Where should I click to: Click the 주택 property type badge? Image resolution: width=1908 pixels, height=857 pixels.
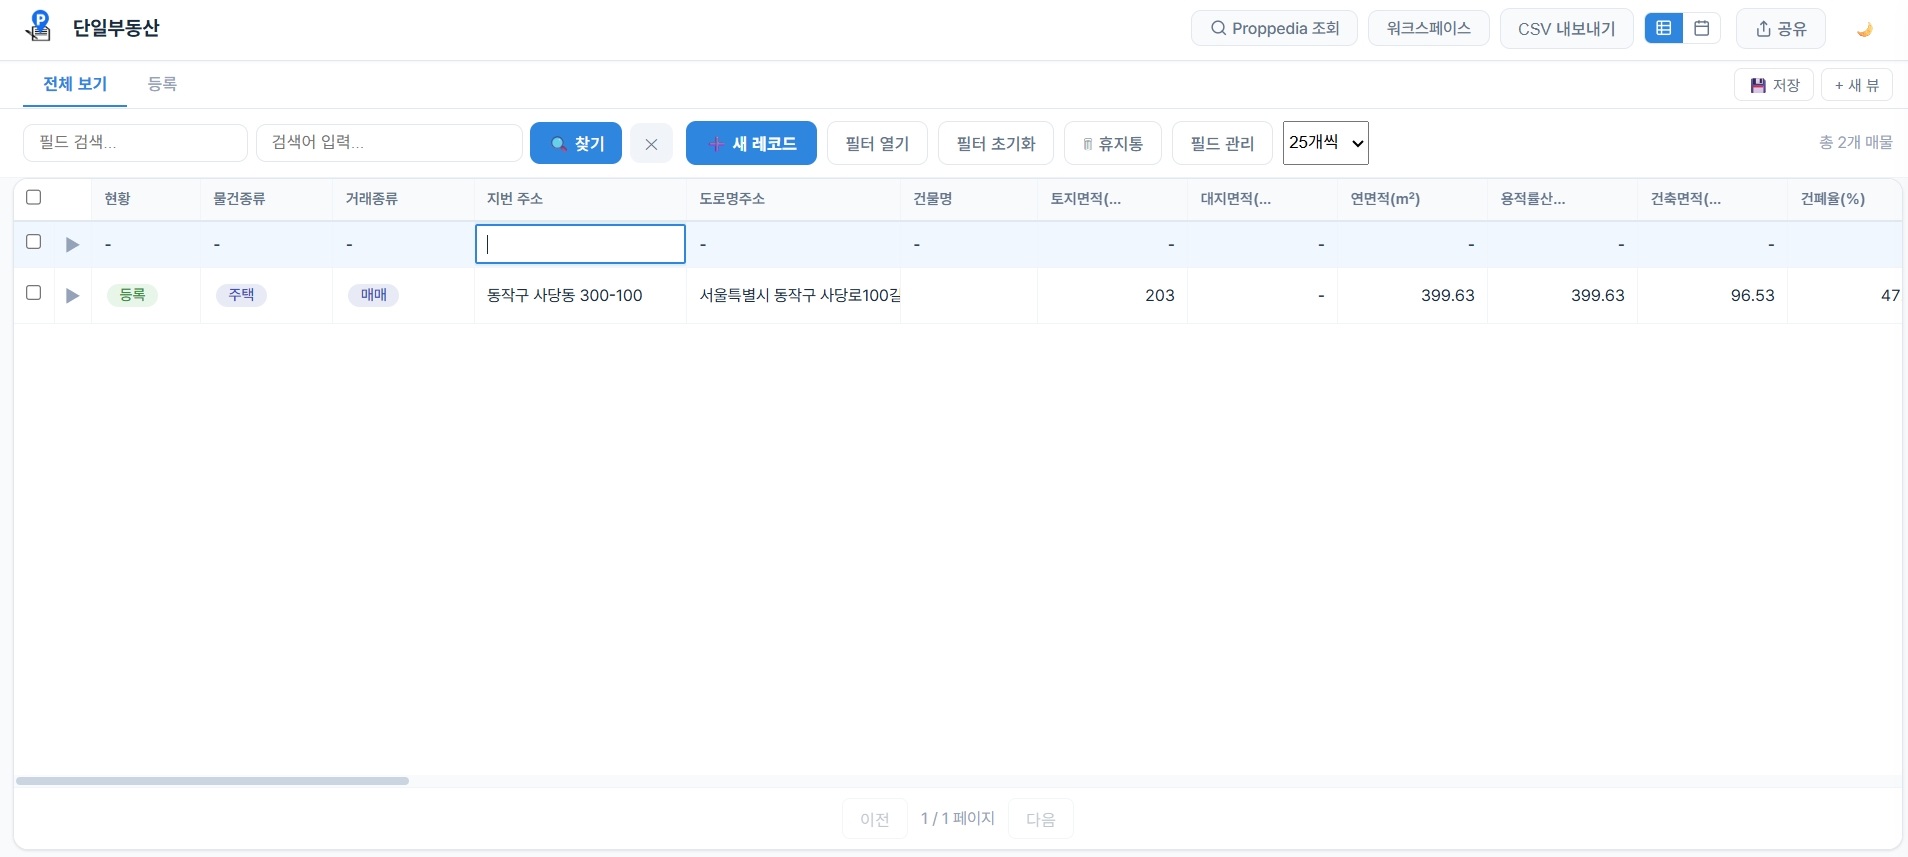click(x=241, y=295)
